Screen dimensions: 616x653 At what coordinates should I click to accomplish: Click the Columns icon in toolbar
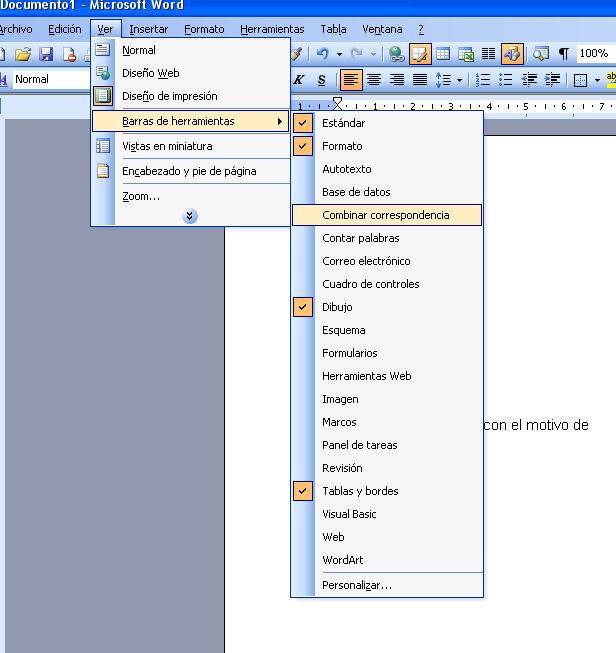(488, 54)
